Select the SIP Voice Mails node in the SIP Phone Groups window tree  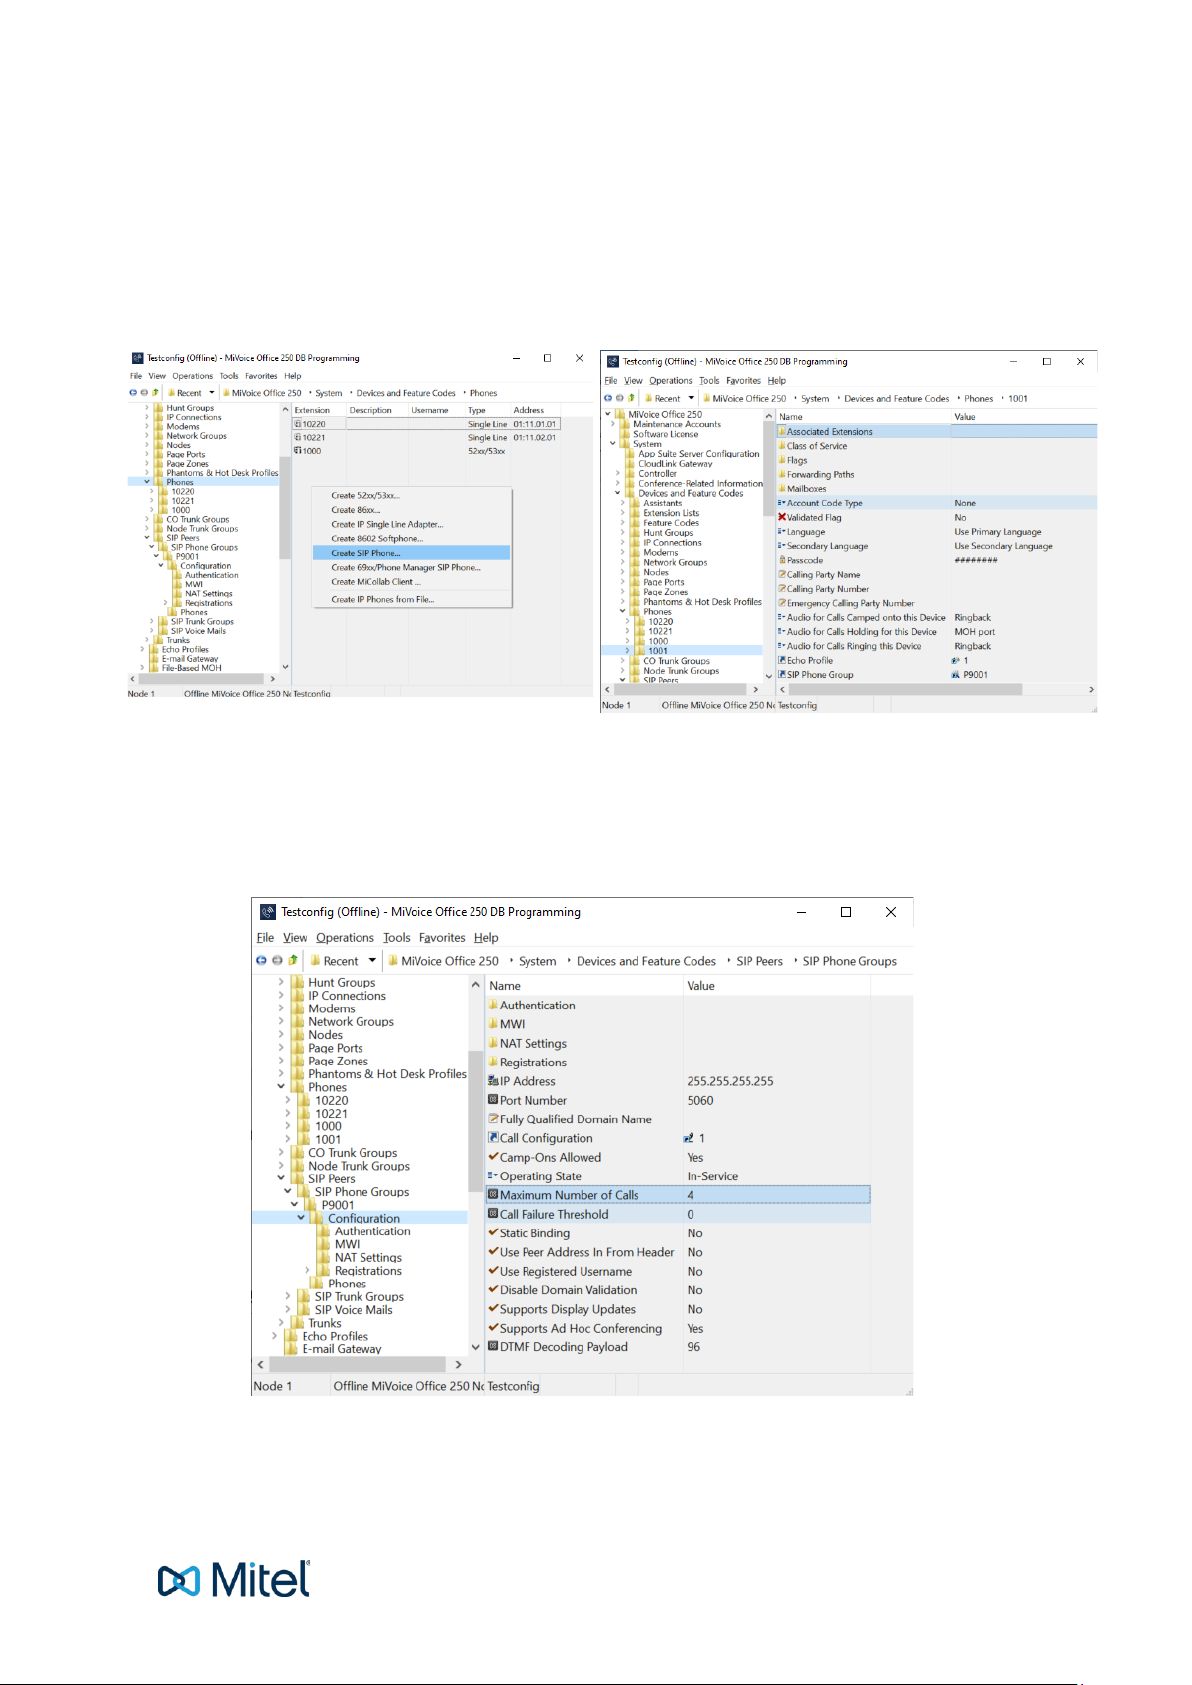353,1310
